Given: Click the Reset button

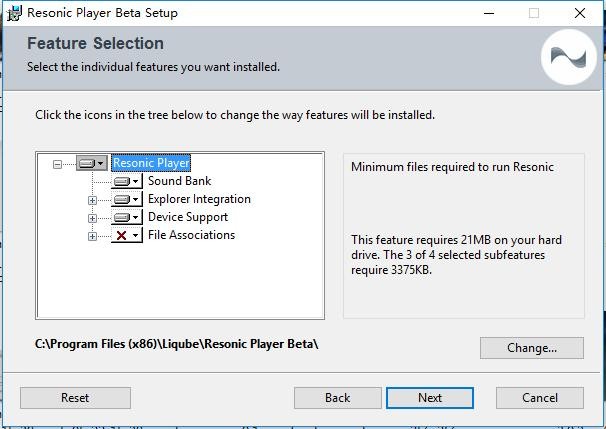Looking at the screenshot, I should pyautogui.click(x=75, y=398).
